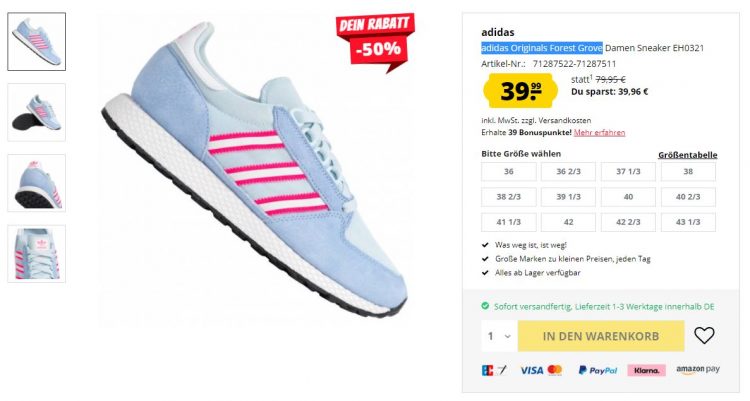Click the Amazon Pay logo
This screenshot has width=750, height=401.
coord(697,369)
